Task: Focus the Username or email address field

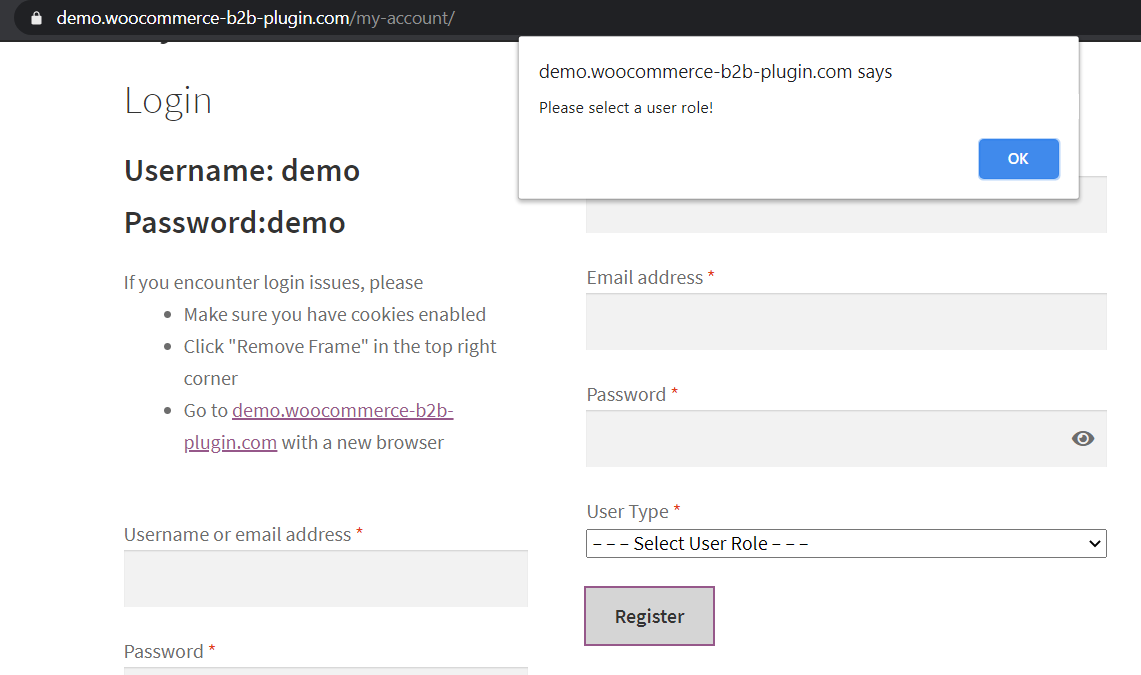Action: coord(325,578)
